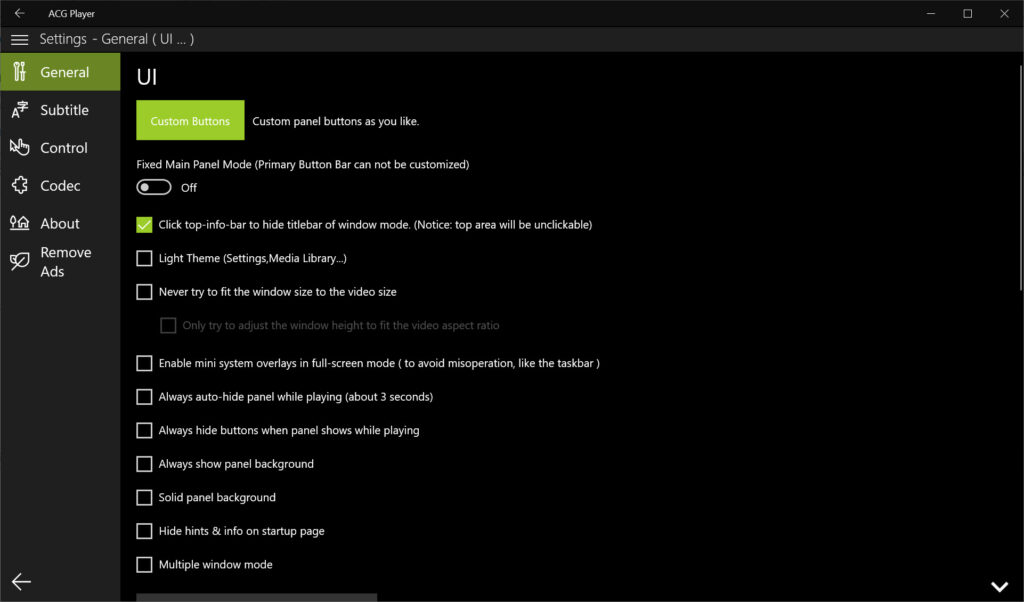
Task: Click the scroll-down chevron at bottom right
Action: (999, 587)
